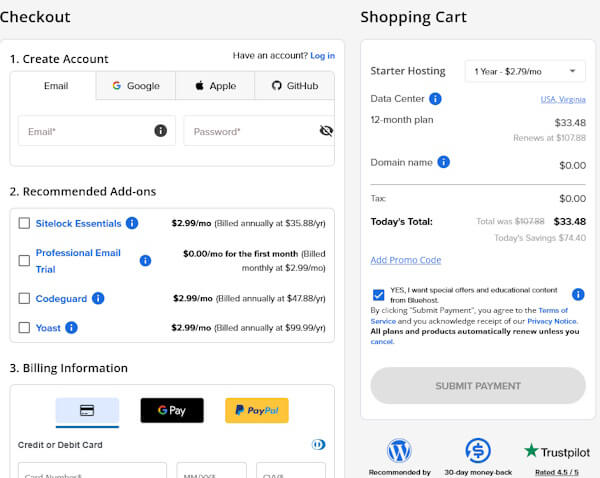Open the hosting plan term dropdown

525,71
